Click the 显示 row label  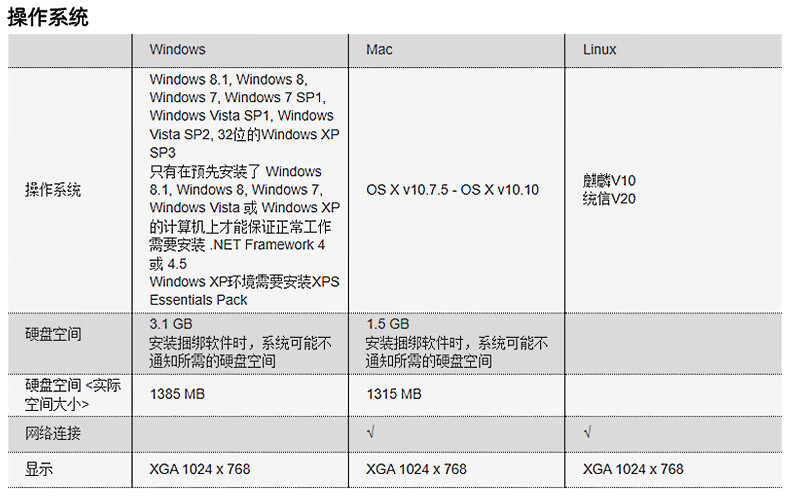(39, 469)
